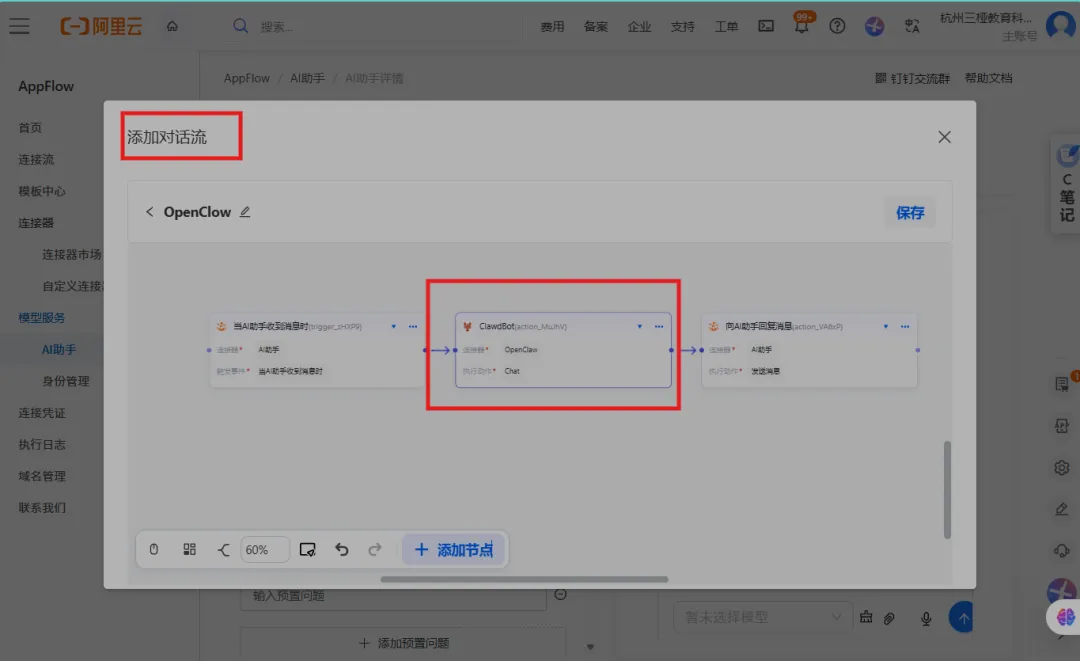Switch to 模板中心 in the left sidebar

tap(44, 191)
